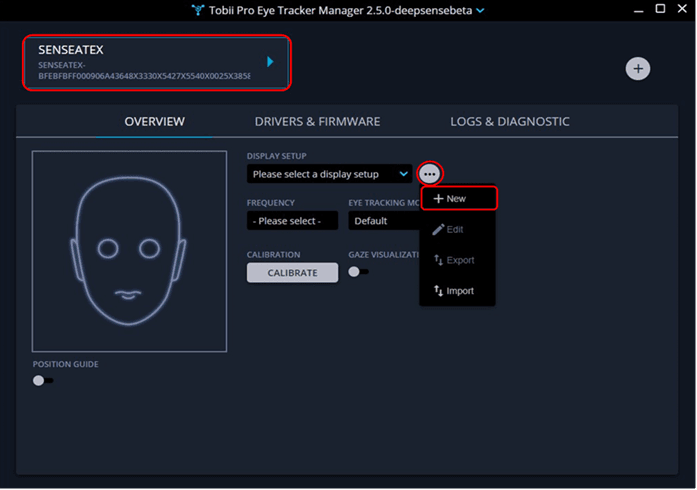Open the Drivers & Firmware tab
The image size is (697, 490).
pyautogui.click(x=317, y=121)
